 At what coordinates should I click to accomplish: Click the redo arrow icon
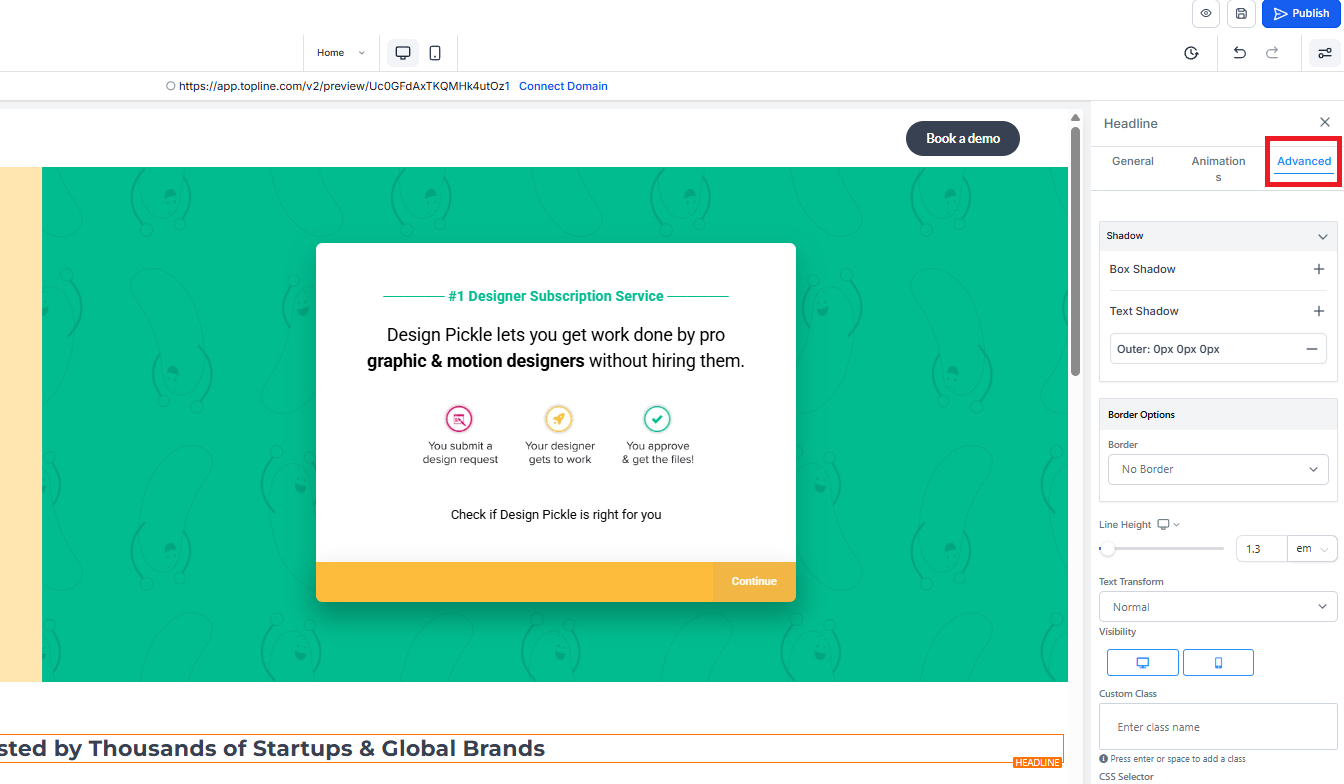(1272, 53)
